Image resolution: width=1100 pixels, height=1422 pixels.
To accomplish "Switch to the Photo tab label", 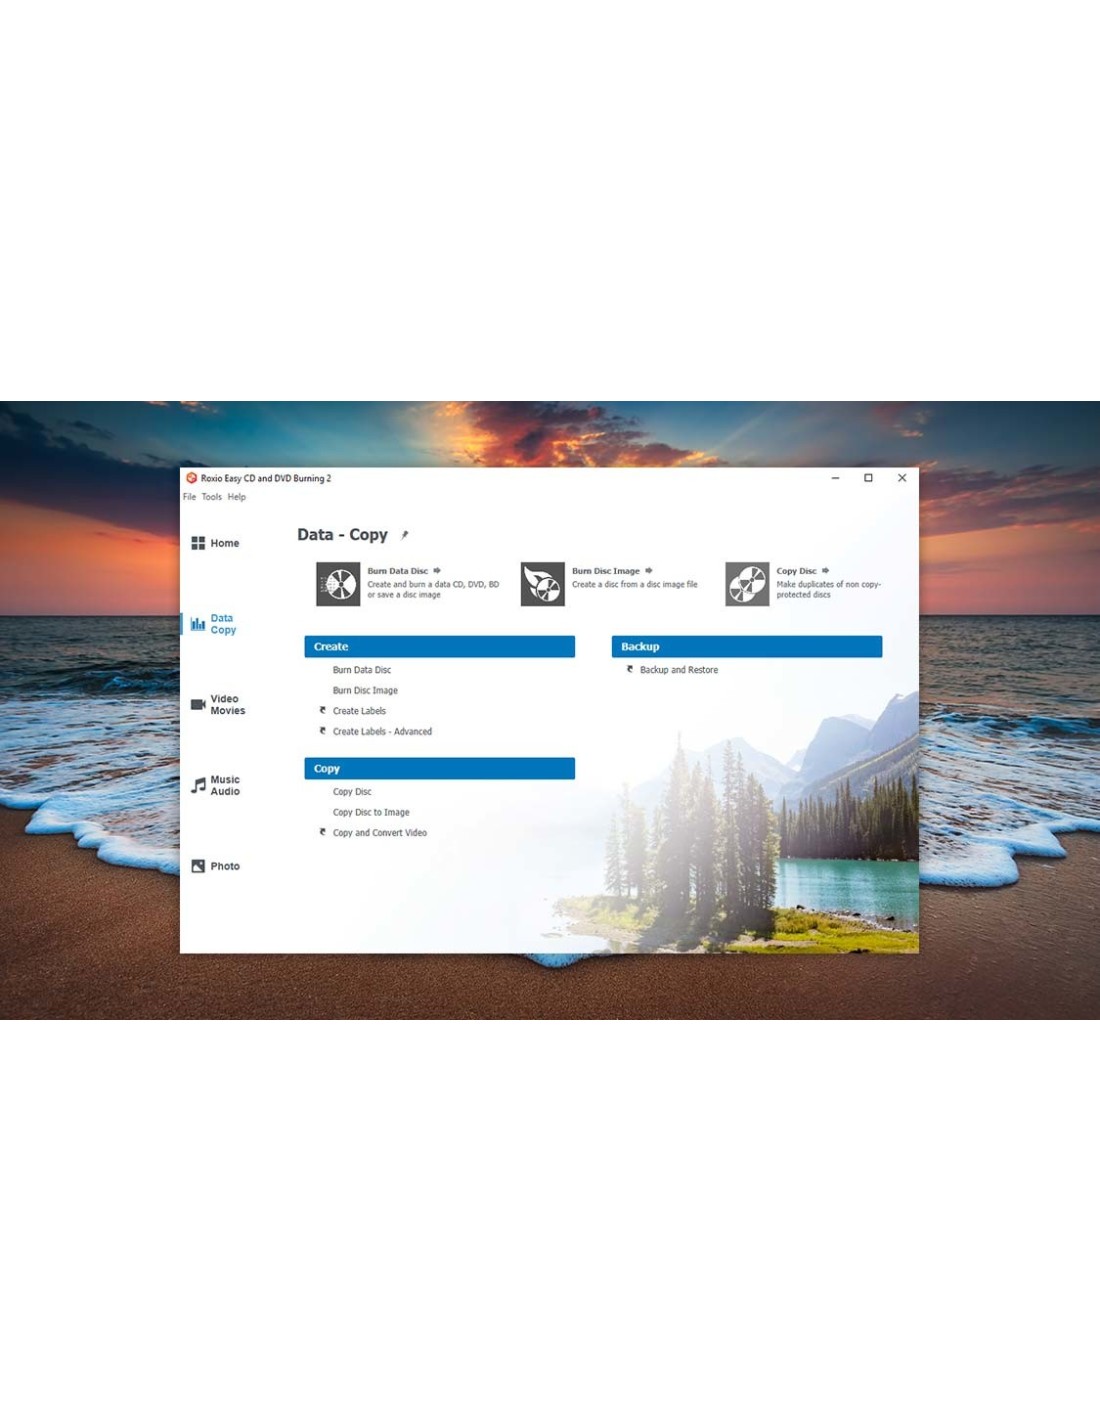I will pyautogui.click(x=225, y=866).
